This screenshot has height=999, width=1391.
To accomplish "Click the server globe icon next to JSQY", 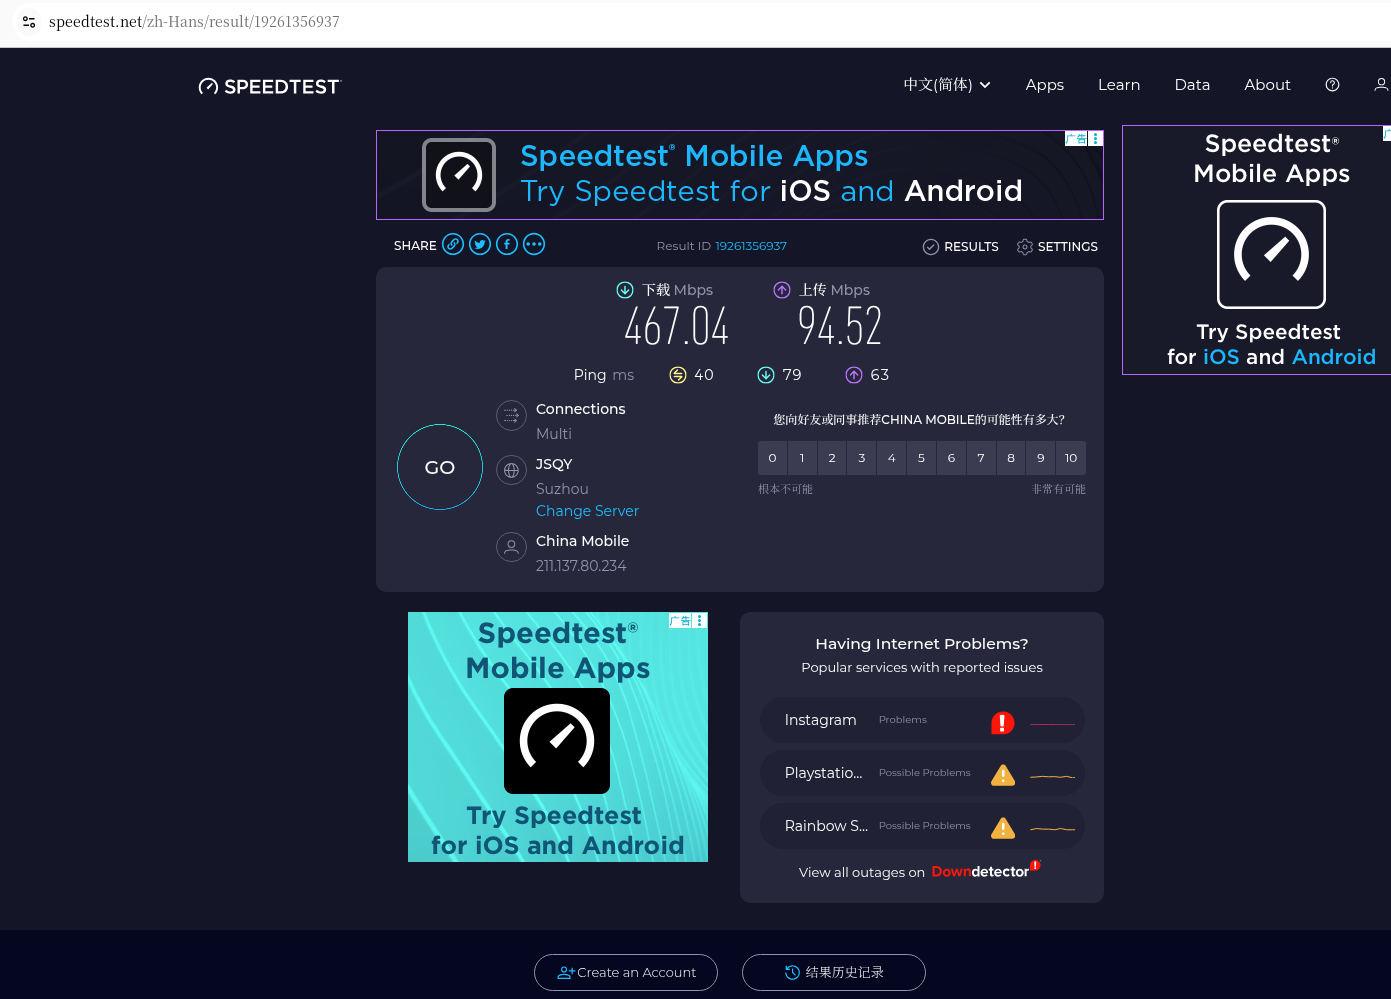I will pyautogui.click(x=511, y=470).
